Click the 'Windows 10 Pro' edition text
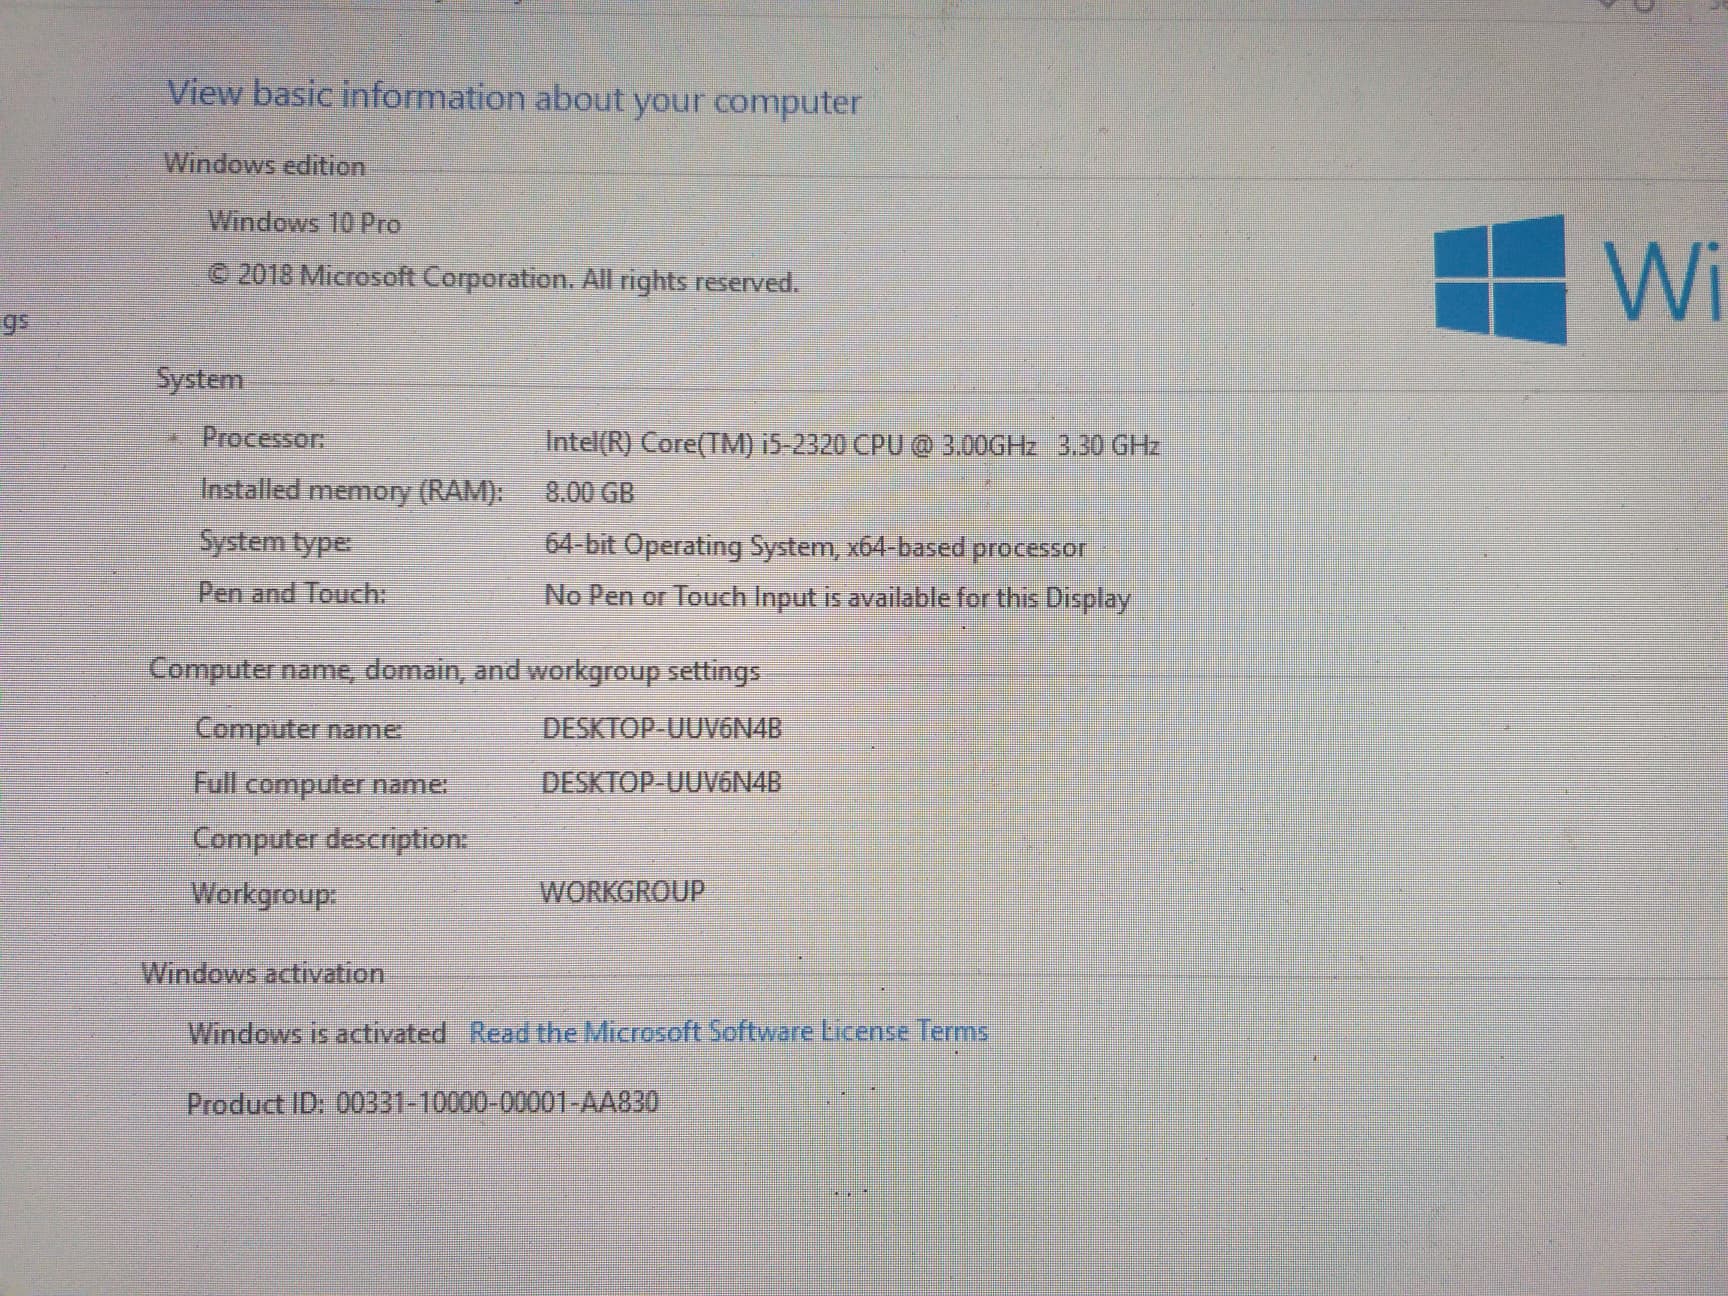Image resolution: width=1728 pixels, height=1296 pixels. pyautogui.click(x=304, y=221)
